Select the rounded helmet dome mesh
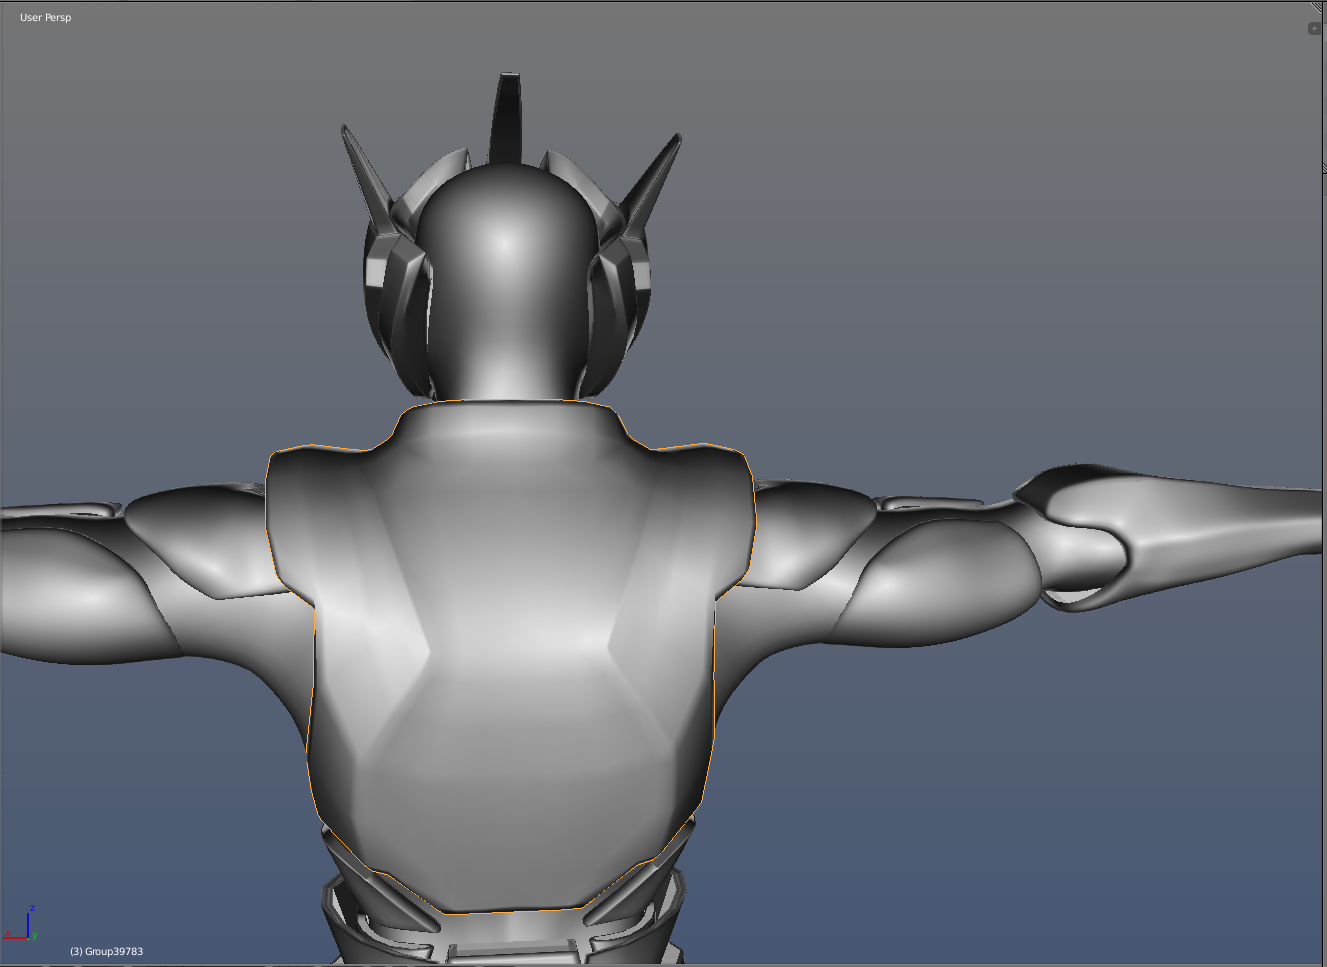The image size is (1327, 967). [x=505, y=280]
